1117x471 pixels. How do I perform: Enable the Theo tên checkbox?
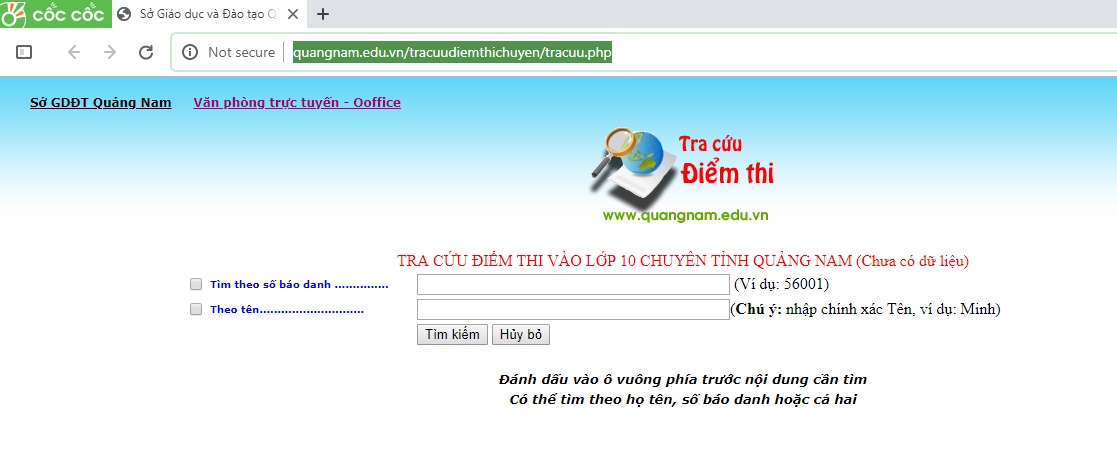pyautogui.click(x=196, y=310)
